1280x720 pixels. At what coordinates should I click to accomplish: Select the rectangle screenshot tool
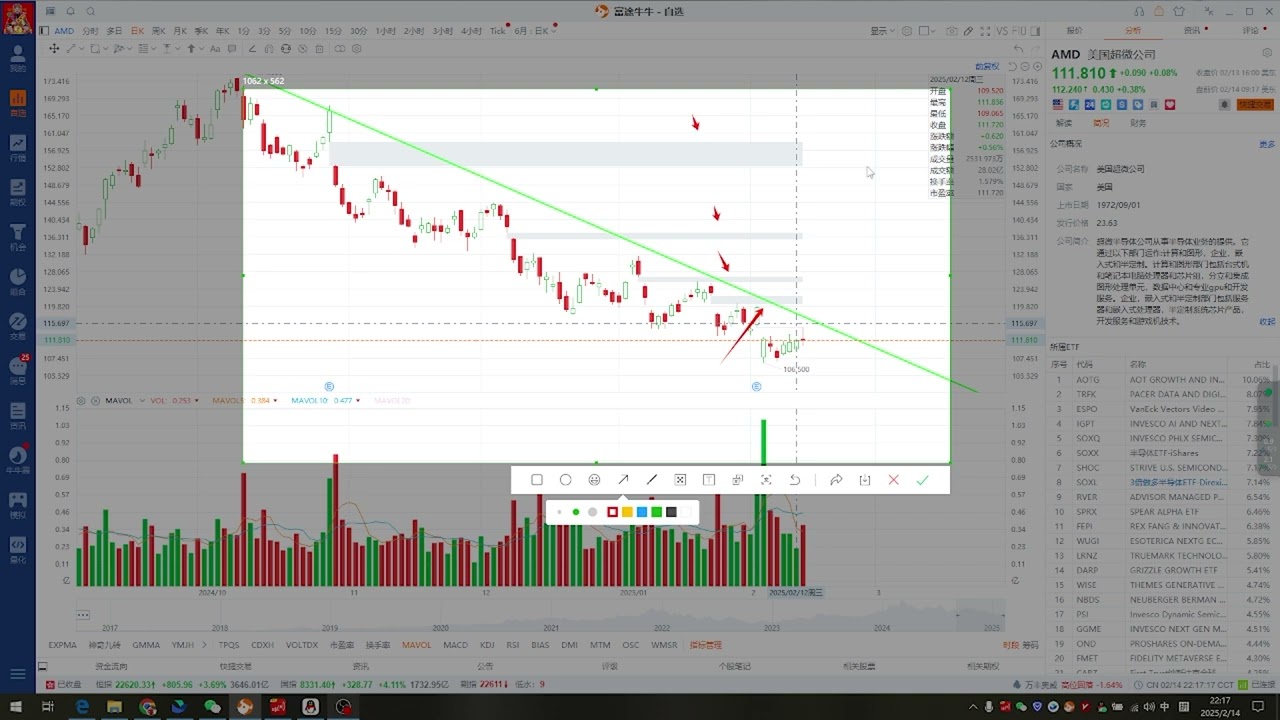pyautogui.click(x=537, y=480)
